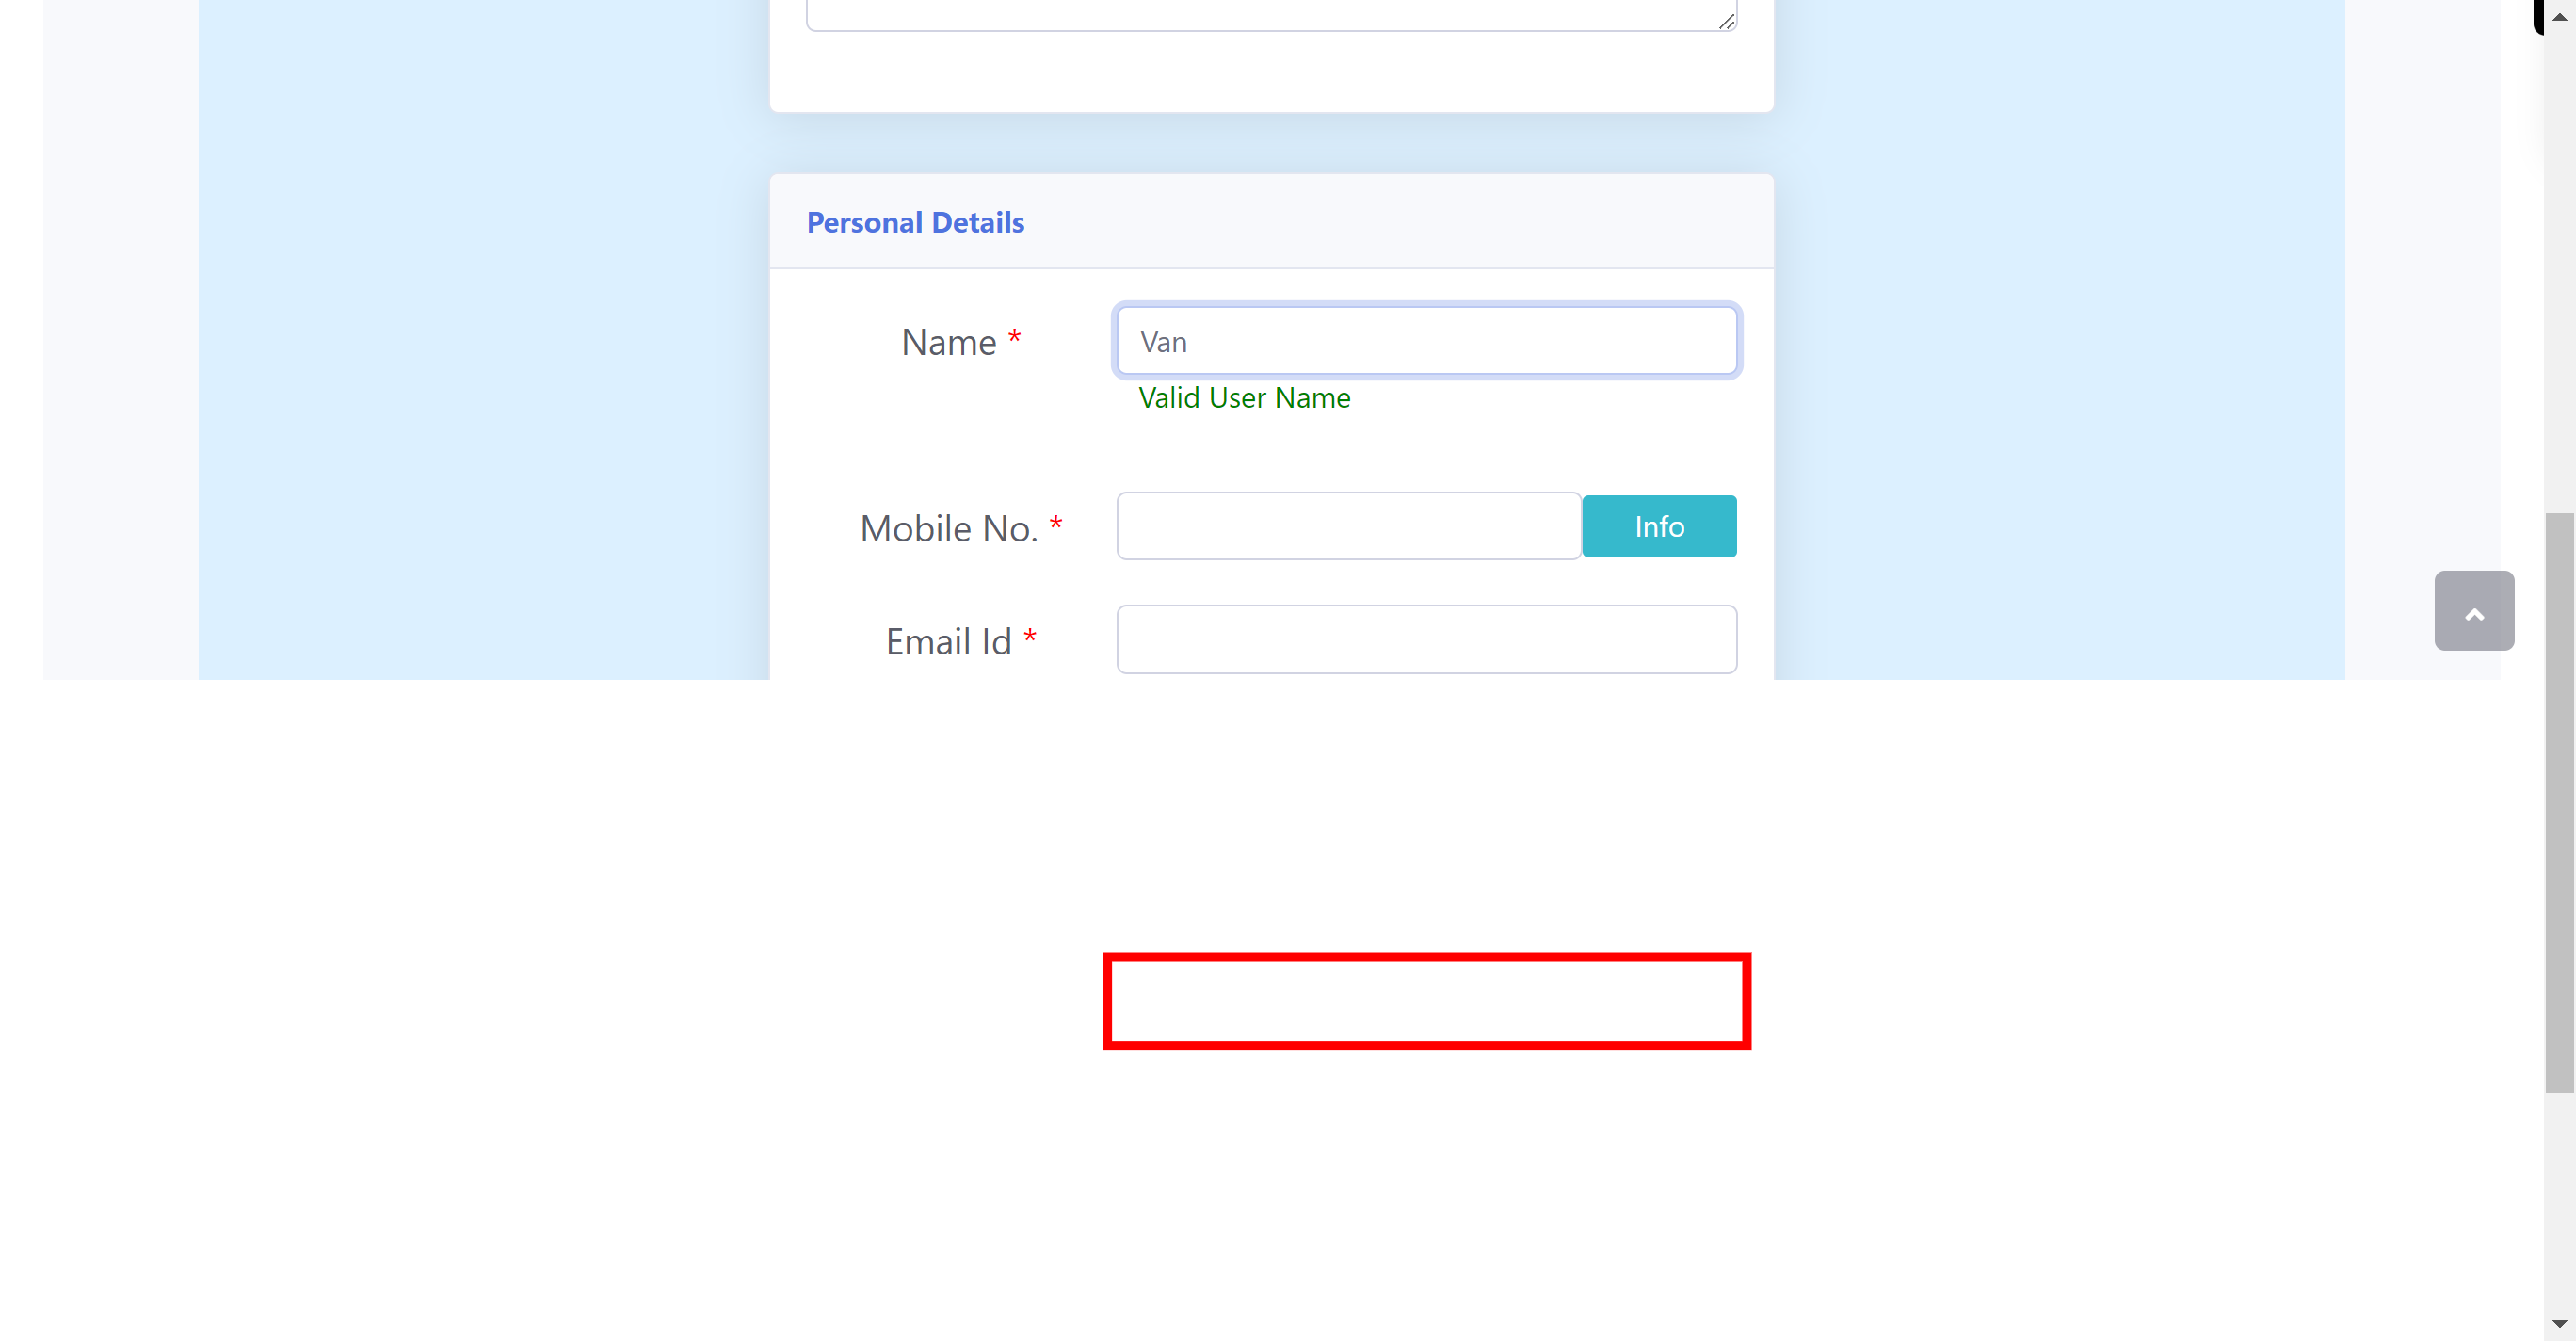Click the scroll-down arrow on scrollbar
The width and height of the screenshot is (2576, 1341).
[2559, 1326]
